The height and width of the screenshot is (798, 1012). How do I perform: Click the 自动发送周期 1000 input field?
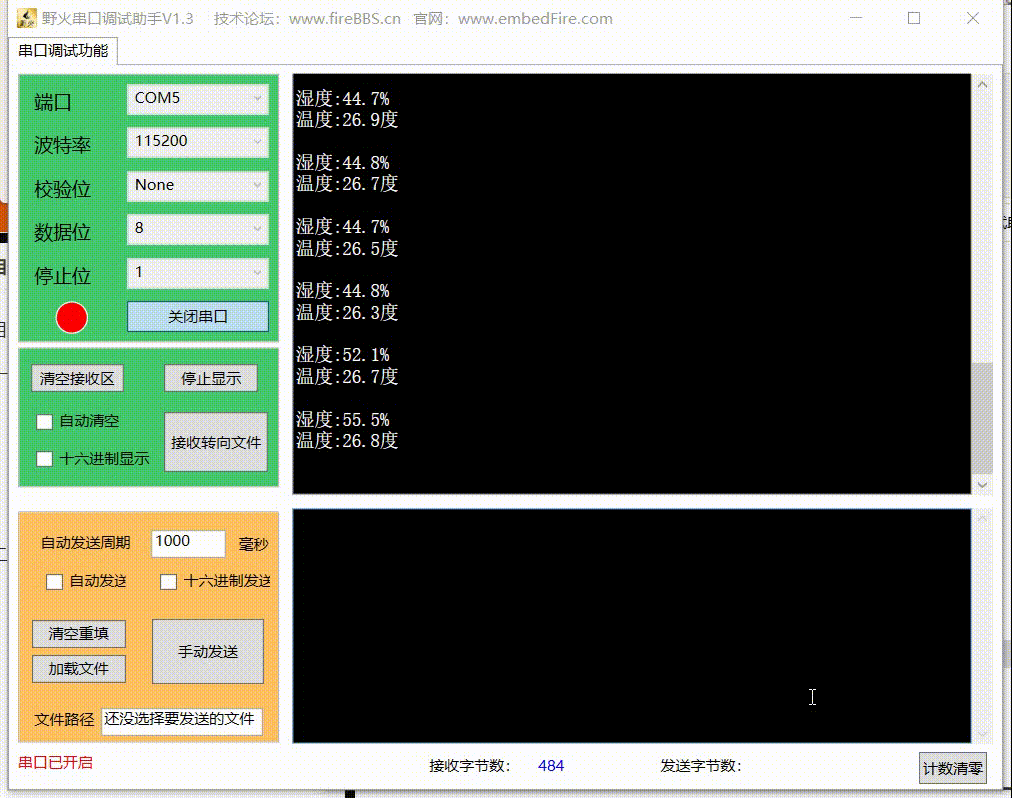[x=188, y=543]
